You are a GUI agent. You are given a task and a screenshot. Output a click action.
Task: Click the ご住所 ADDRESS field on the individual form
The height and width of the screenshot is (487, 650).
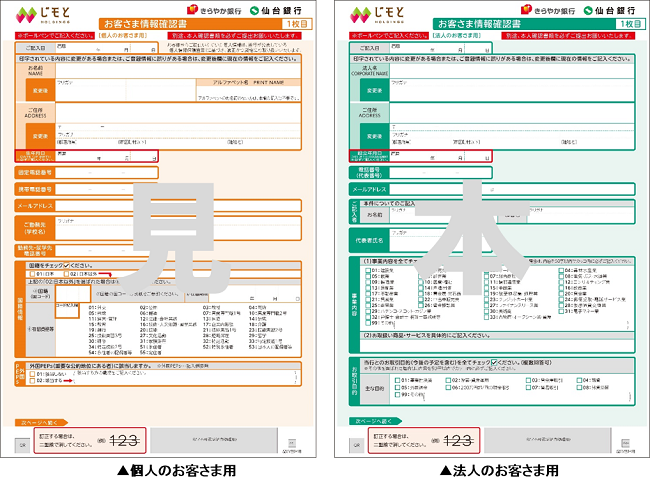pos(178,113)
